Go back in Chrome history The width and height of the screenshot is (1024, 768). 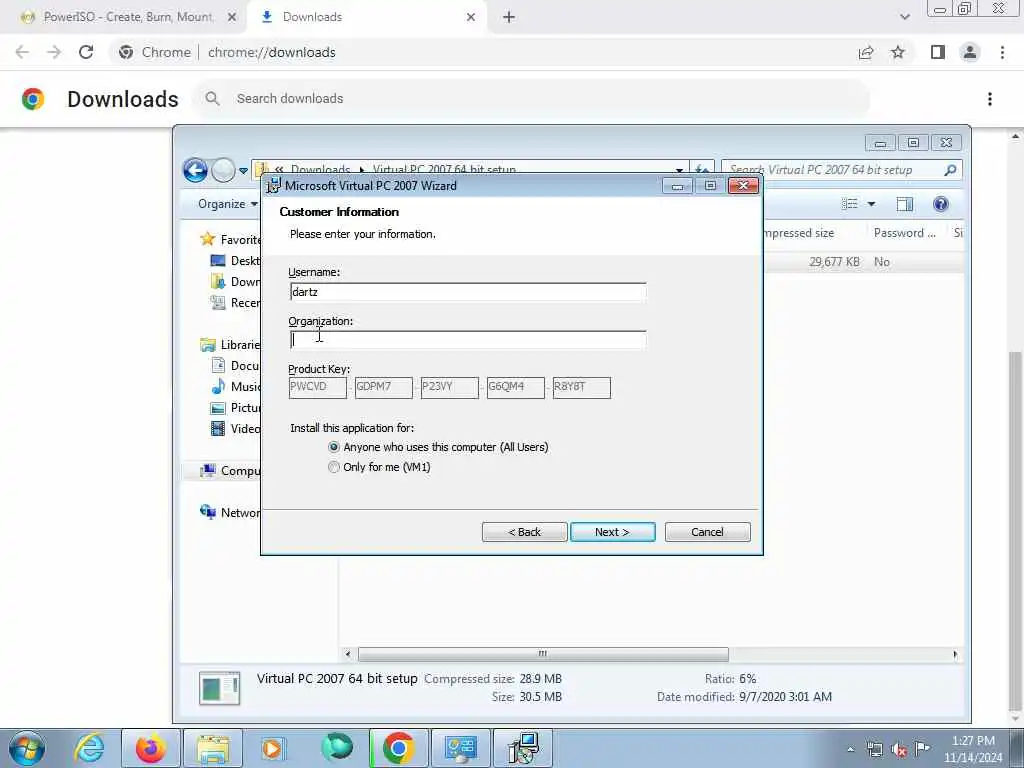(x=22, y=52)
